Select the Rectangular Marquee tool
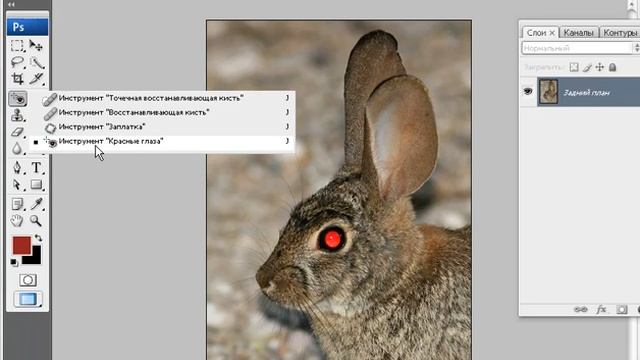640x360 pixels. click(x=17, y=46)
